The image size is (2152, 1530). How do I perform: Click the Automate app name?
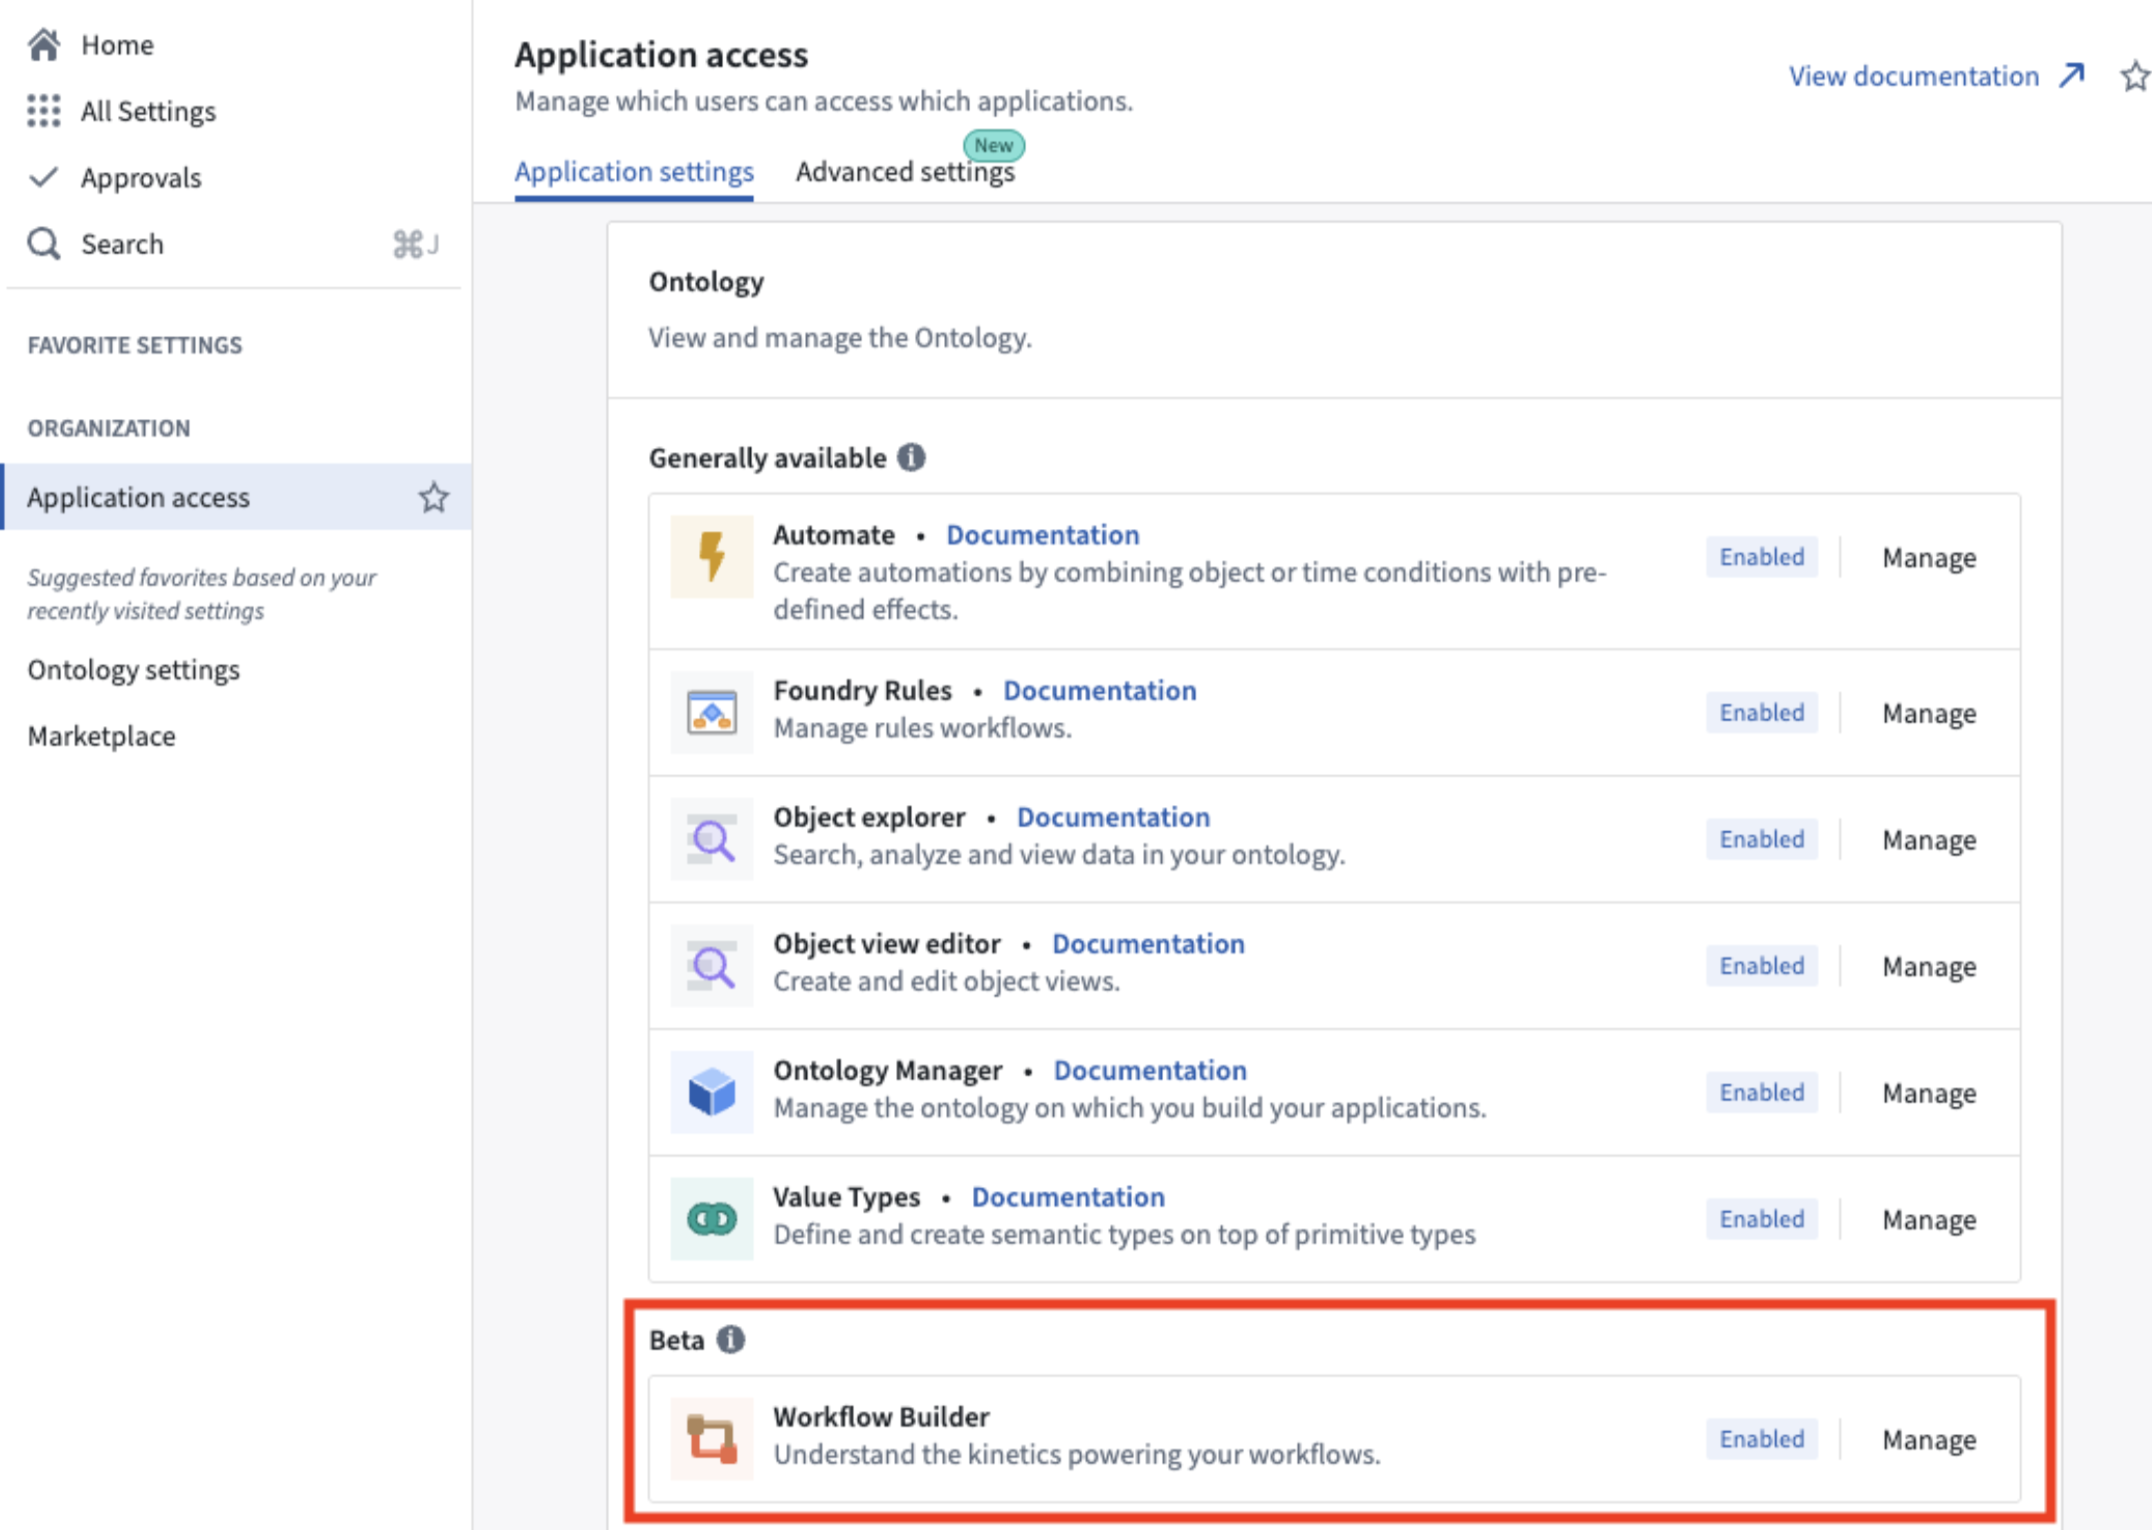pos(833,535)
